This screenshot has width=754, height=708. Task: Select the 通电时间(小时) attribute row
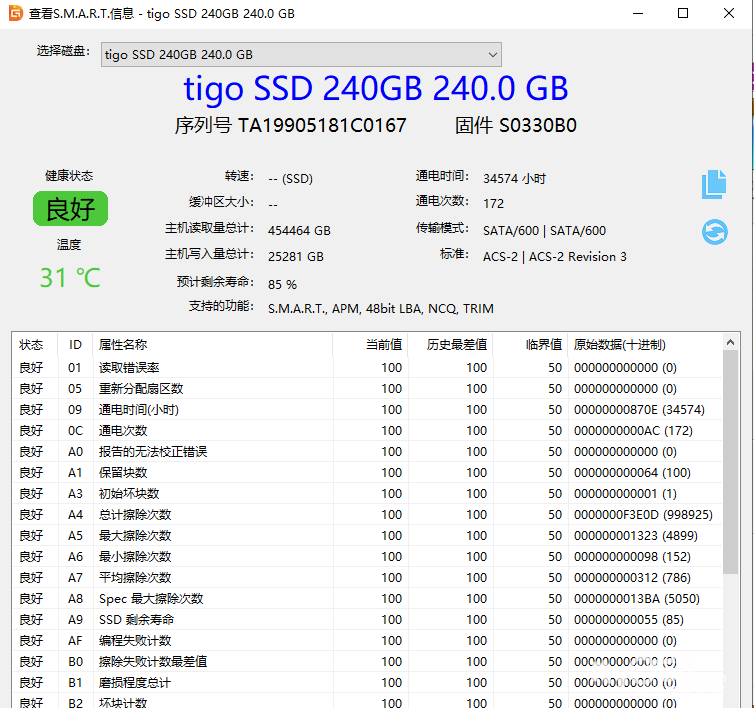138,409
